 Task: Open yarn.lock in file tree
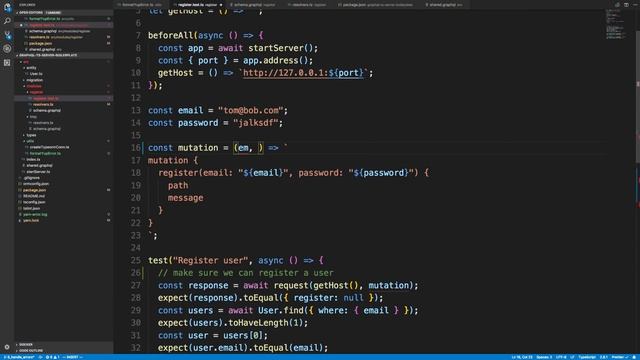[31, 221]
